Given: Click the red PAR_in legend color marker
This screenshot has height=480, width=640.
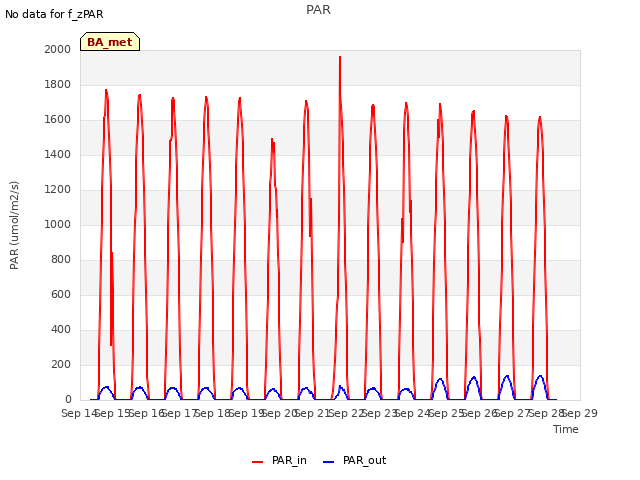Looking at the screenshot, I should [258, 462].
